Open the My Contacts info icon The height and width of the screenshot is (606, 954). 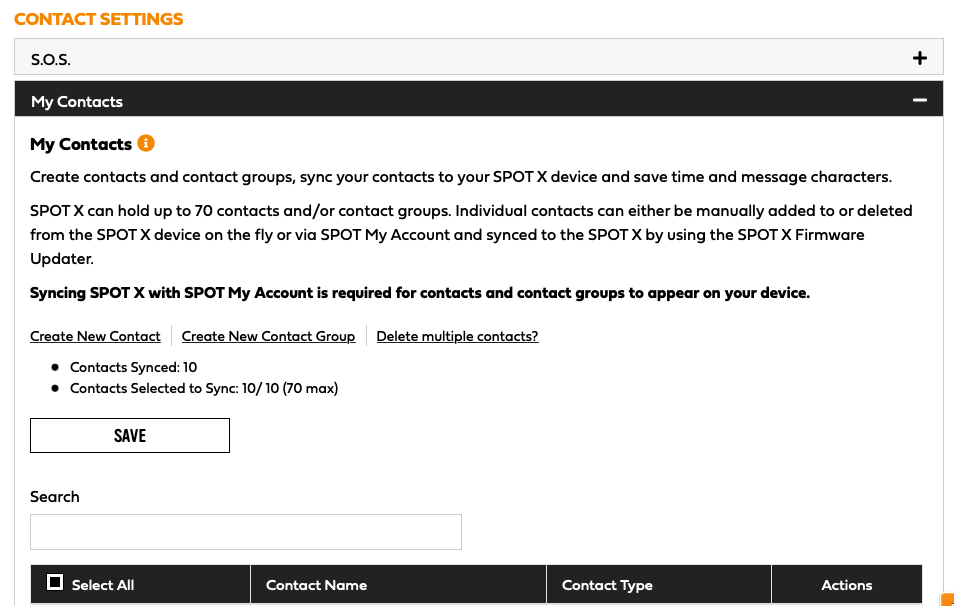pyautogui.click(x=146, y=143)
